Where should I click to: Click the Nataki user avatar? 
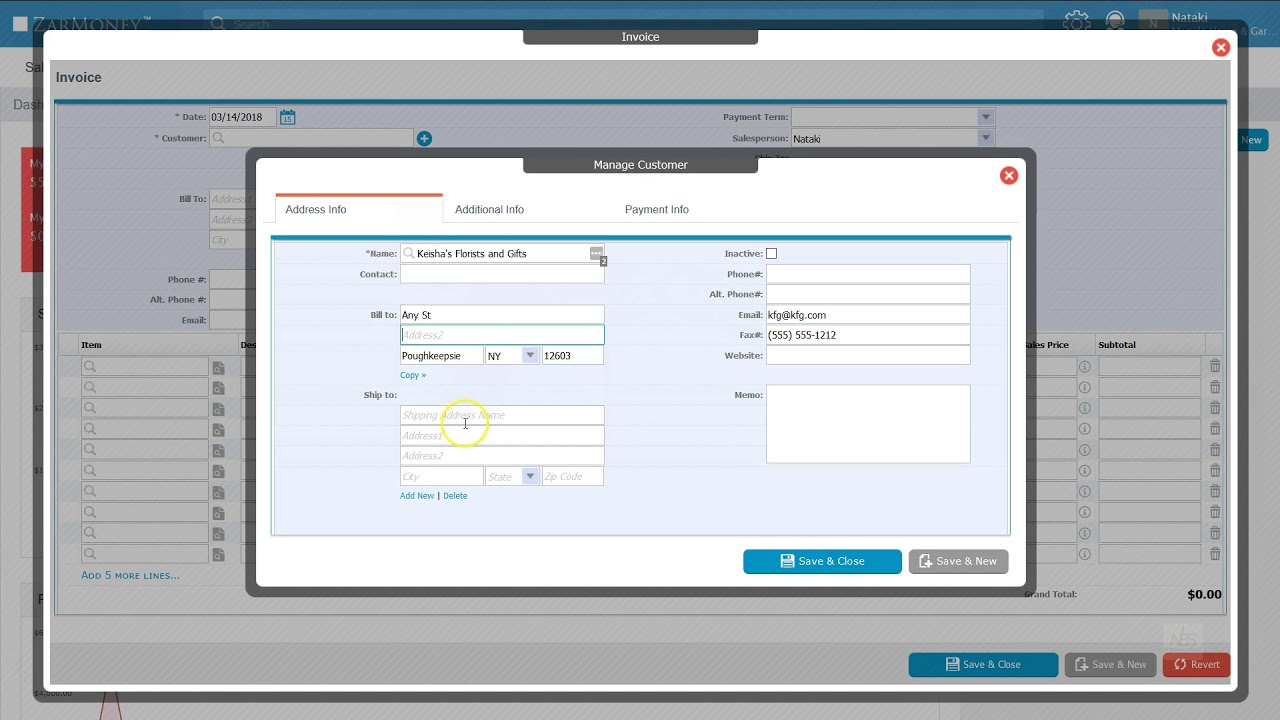pyautogui.click(x=1153, y=23)
